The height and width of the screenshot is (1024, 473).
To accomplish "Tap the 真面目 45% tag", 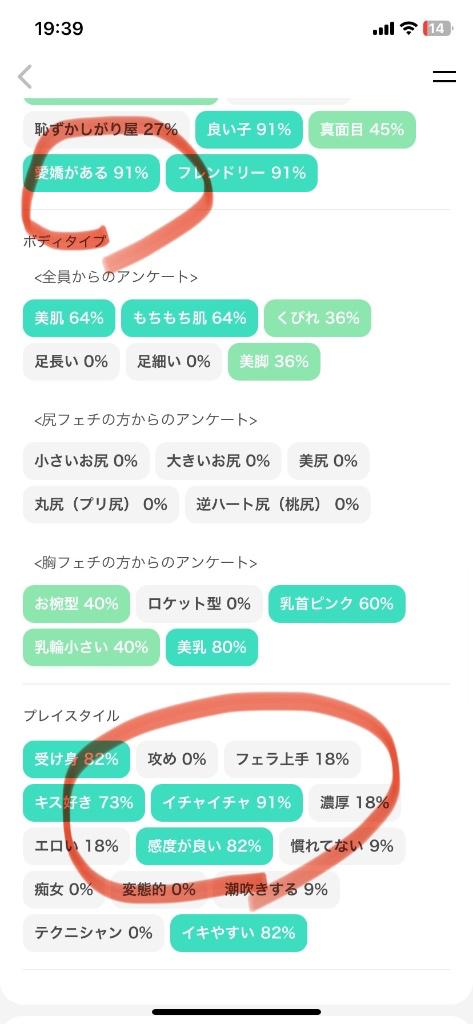I will [x=362, y=129].
